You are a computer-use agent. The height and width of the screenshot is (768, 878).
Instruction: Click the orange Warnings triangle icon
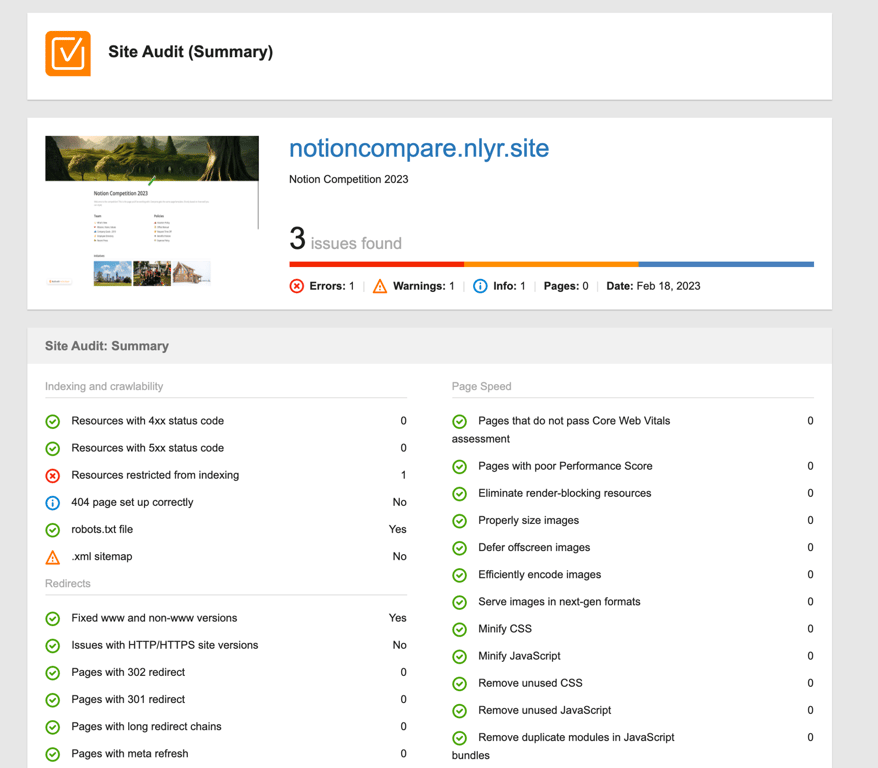[x=380, y=286]
